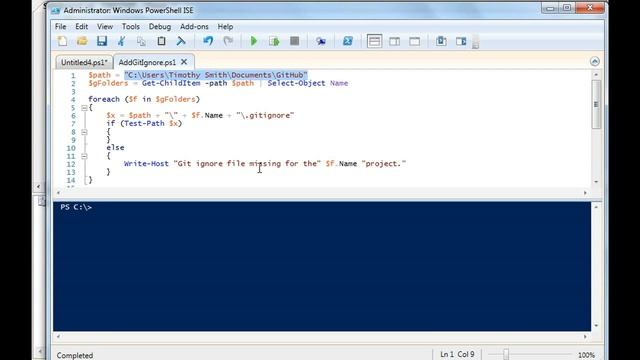Open the View menu
Image resolution: width=640 pixels, height=360 pixels.
pos(105,27)
